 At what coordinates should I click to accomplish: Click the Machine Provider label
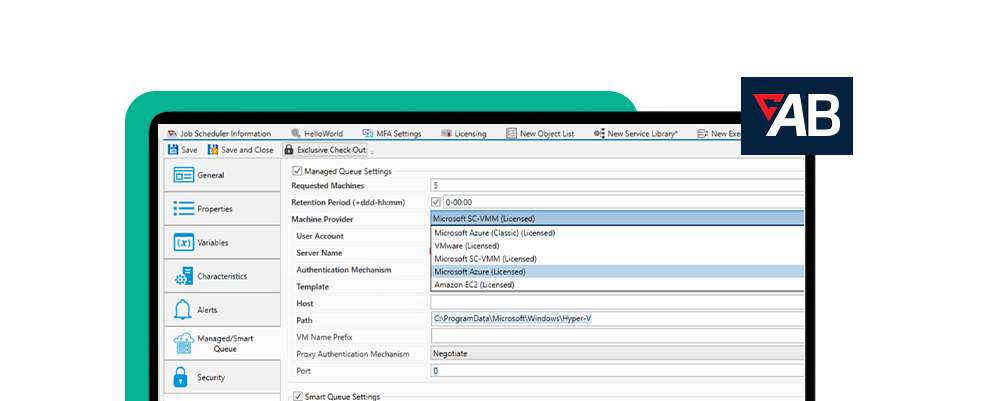pos(322,219)
